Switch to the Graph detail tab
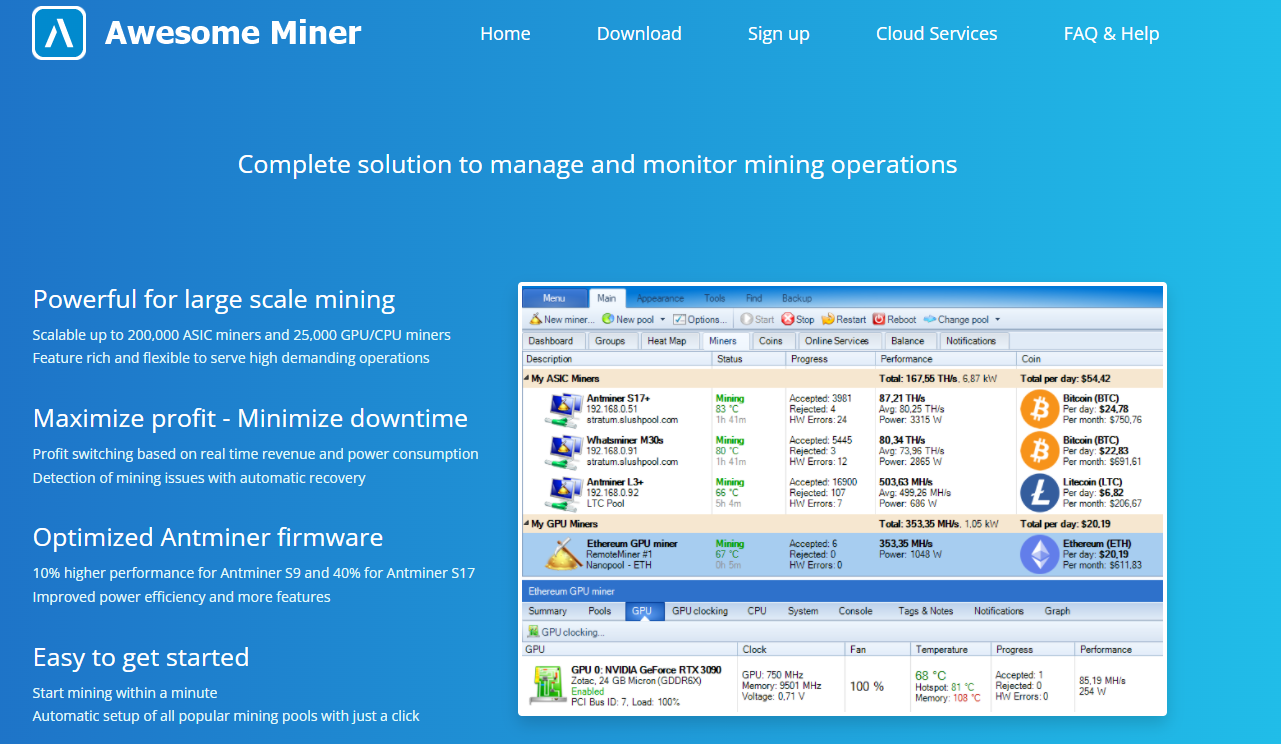 1057,611
